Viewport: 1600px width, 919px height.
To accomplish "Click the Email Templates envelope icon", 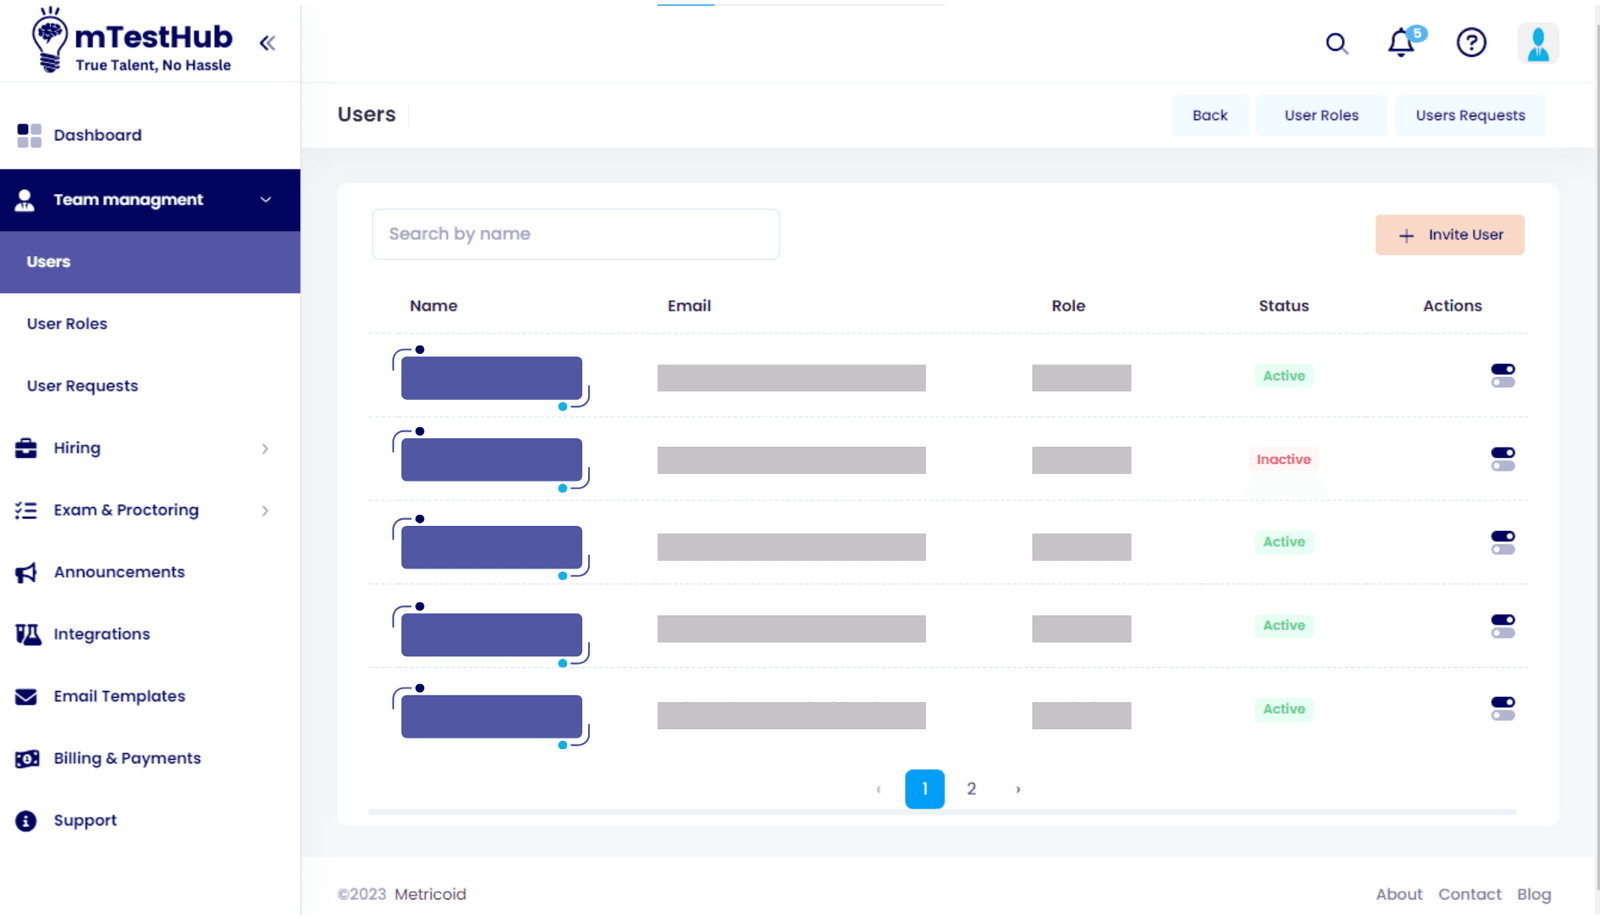I will [26, 696].
